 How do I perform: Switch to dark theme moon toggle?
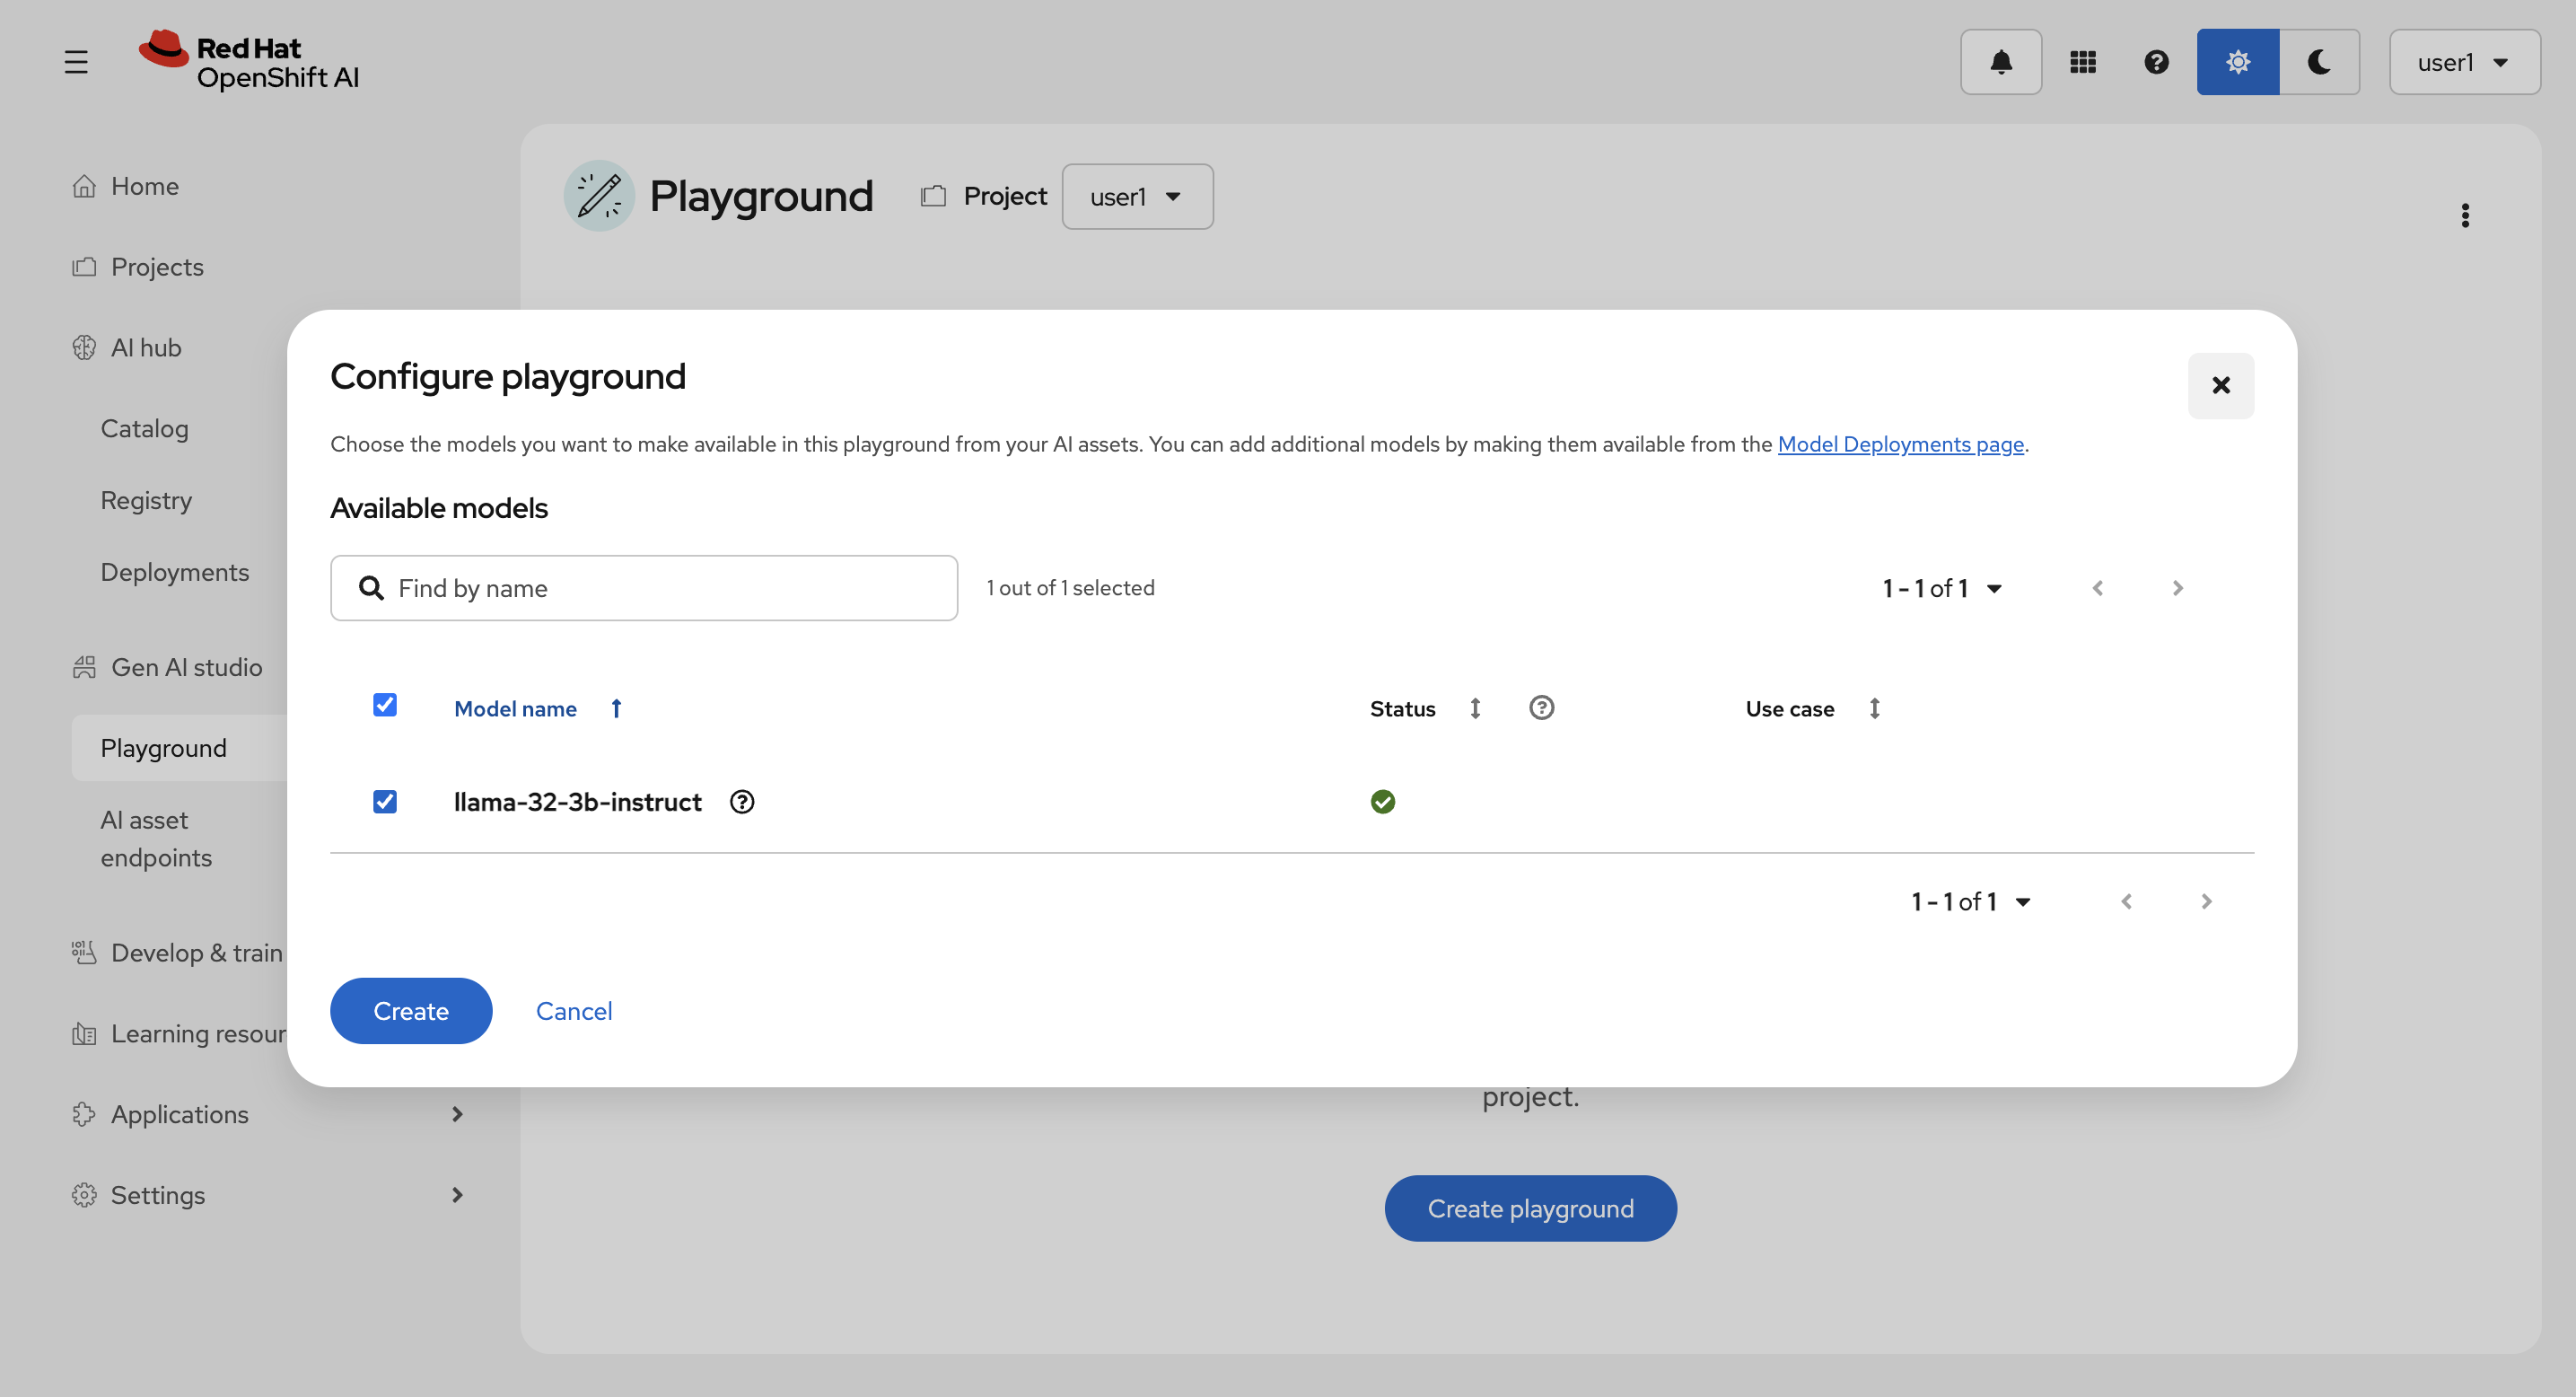point(2319,62)
